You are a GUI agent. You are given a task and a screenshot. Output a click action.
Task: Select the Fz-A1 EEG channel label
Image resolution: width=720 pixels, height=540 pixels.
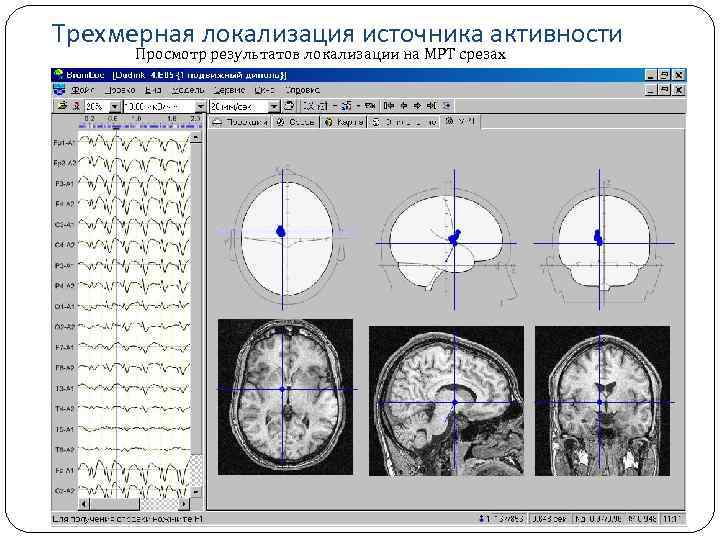pos(64,471)
